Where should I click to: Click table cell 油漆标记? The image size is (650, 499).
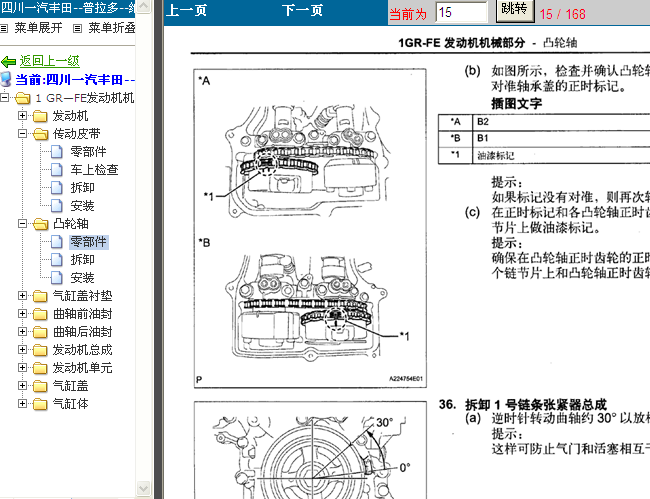pos(495,155)
